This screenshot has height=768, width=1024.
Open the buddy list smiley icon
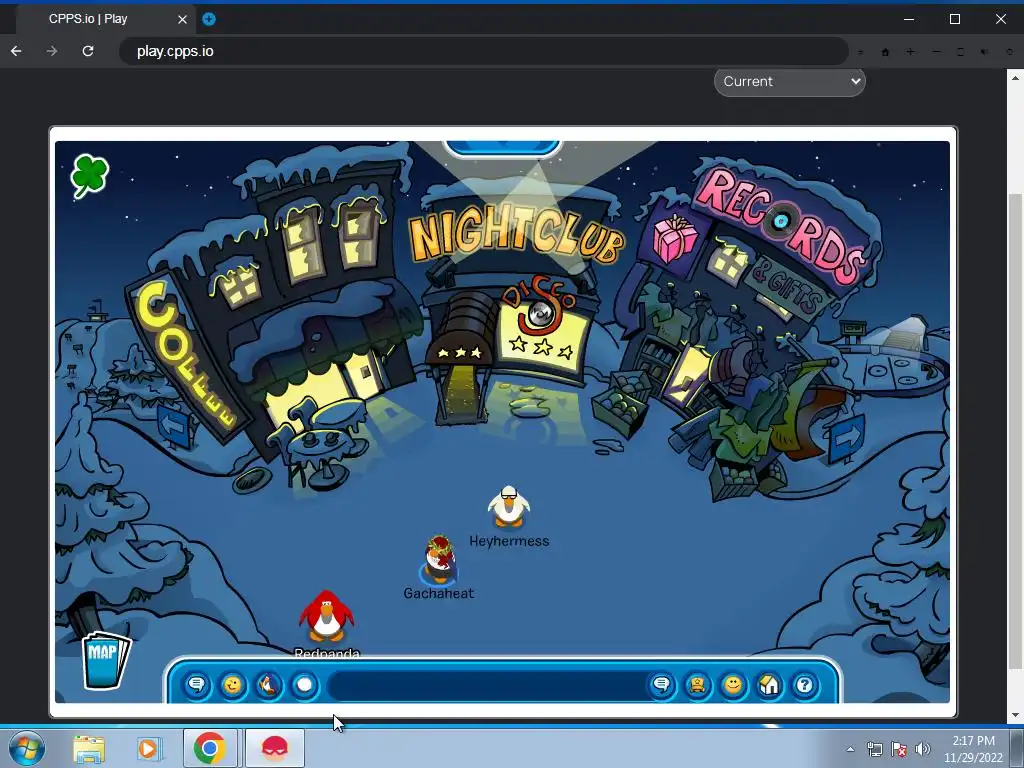click(733, 685)
